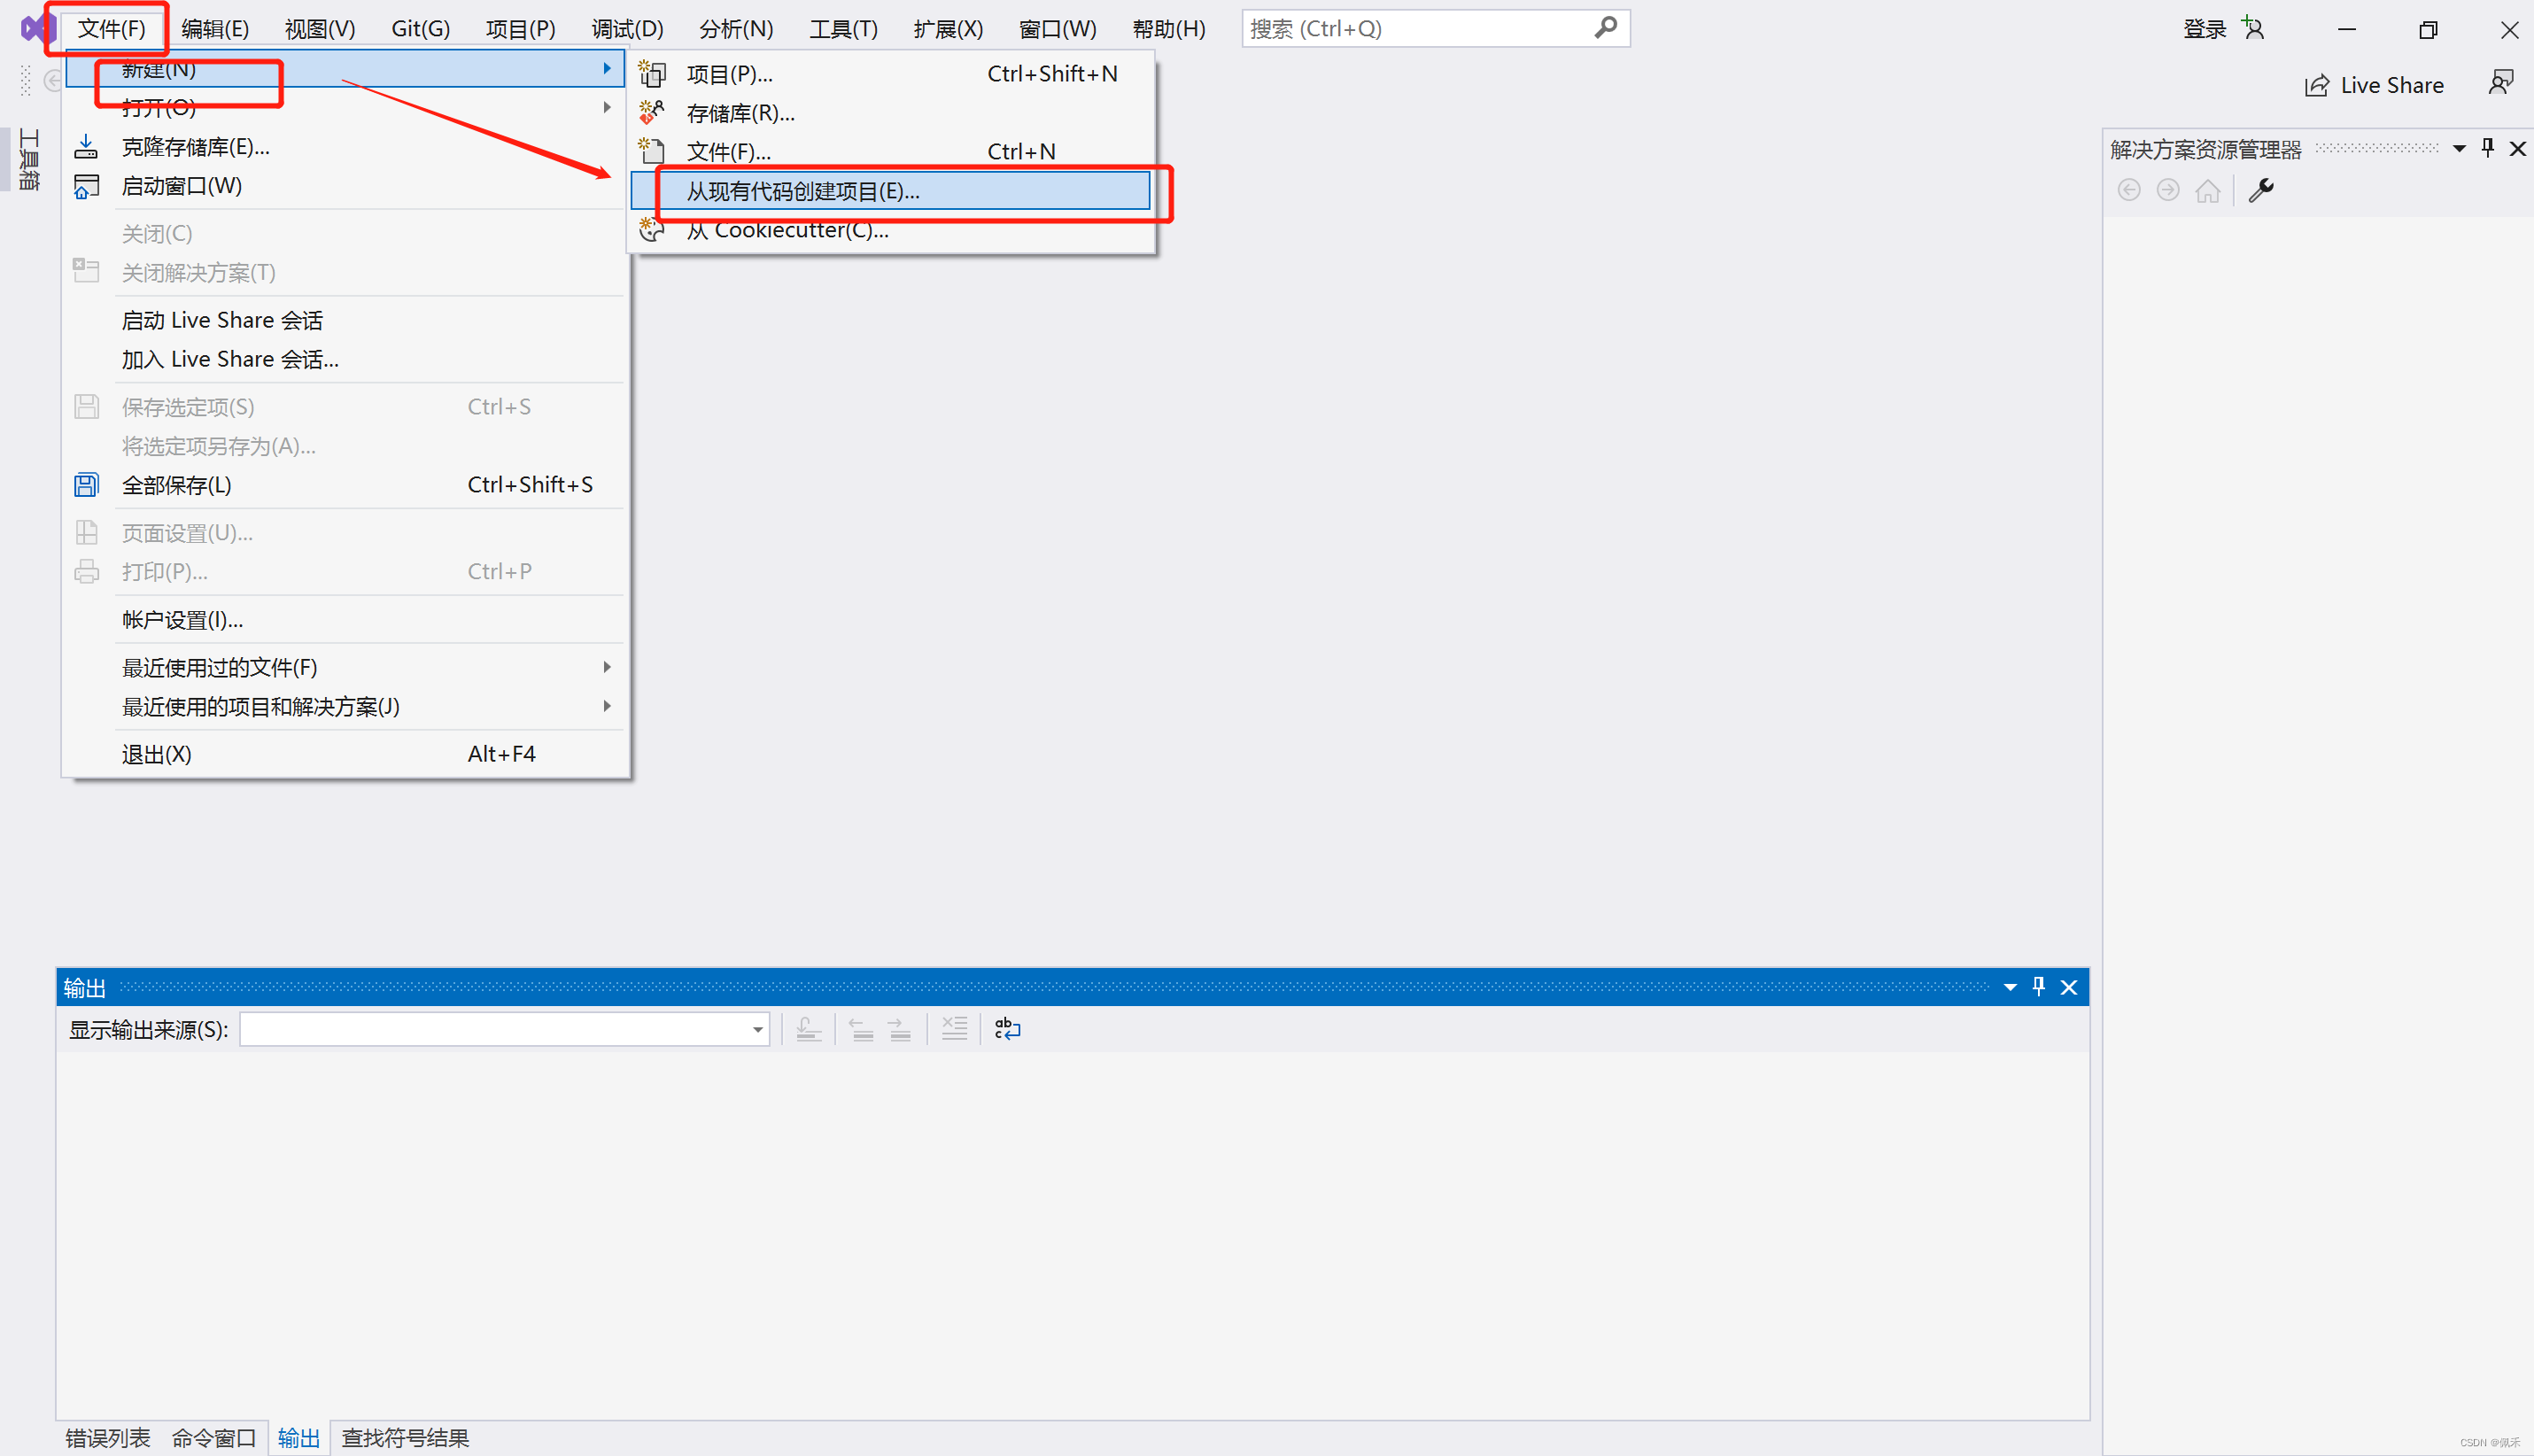Open the 扩展(X) menu
Viewport: 2534px width, 1456px height.
pyautogui.click(x=948, y=28)
